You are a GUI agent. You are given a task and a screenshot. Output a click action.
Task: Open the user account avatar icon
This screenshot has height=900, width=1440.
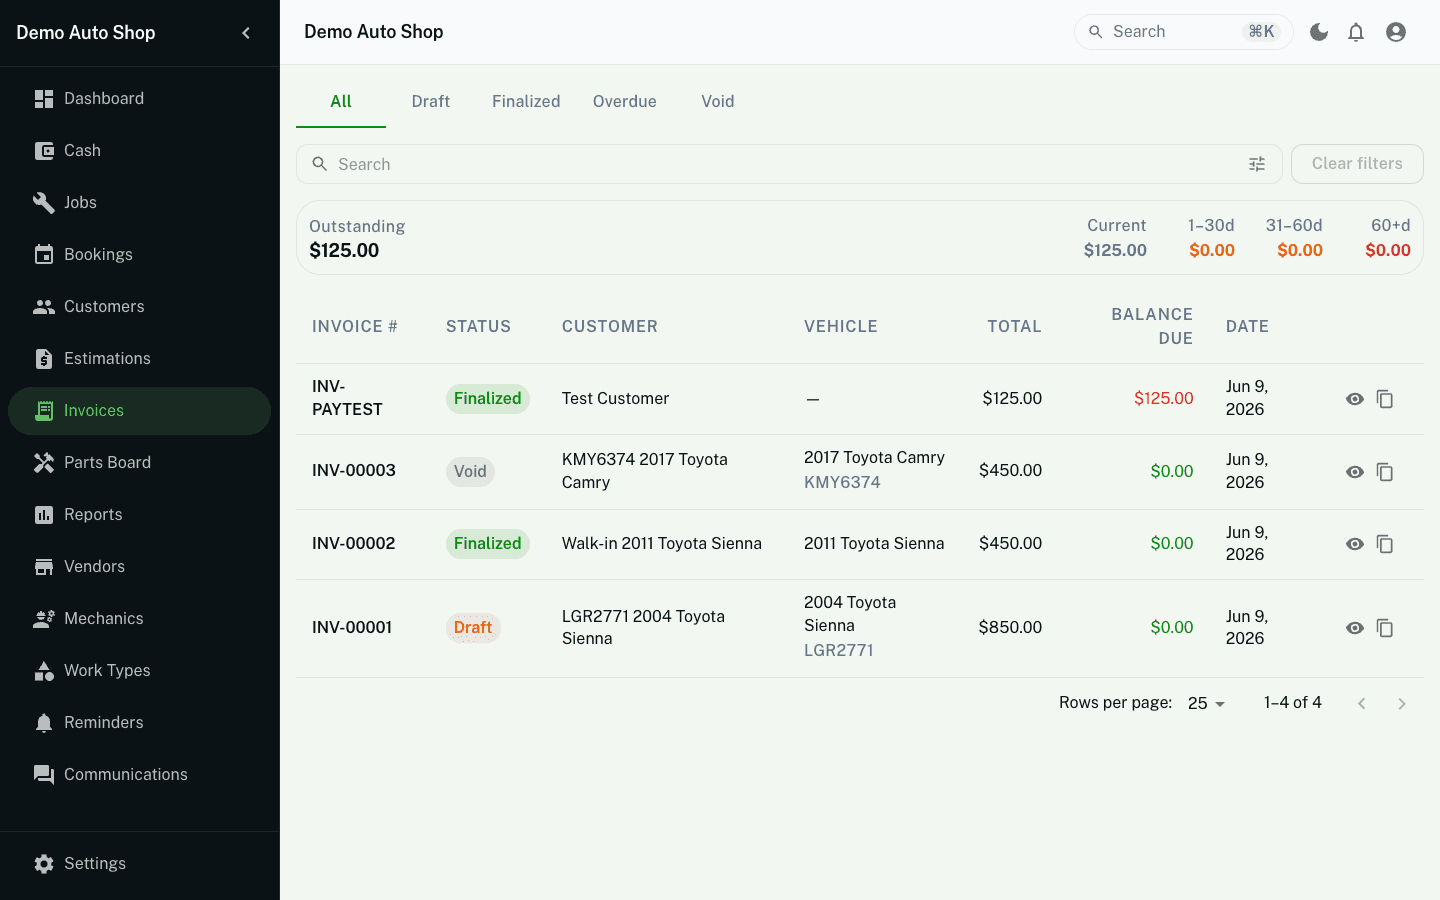(1396, 32)
